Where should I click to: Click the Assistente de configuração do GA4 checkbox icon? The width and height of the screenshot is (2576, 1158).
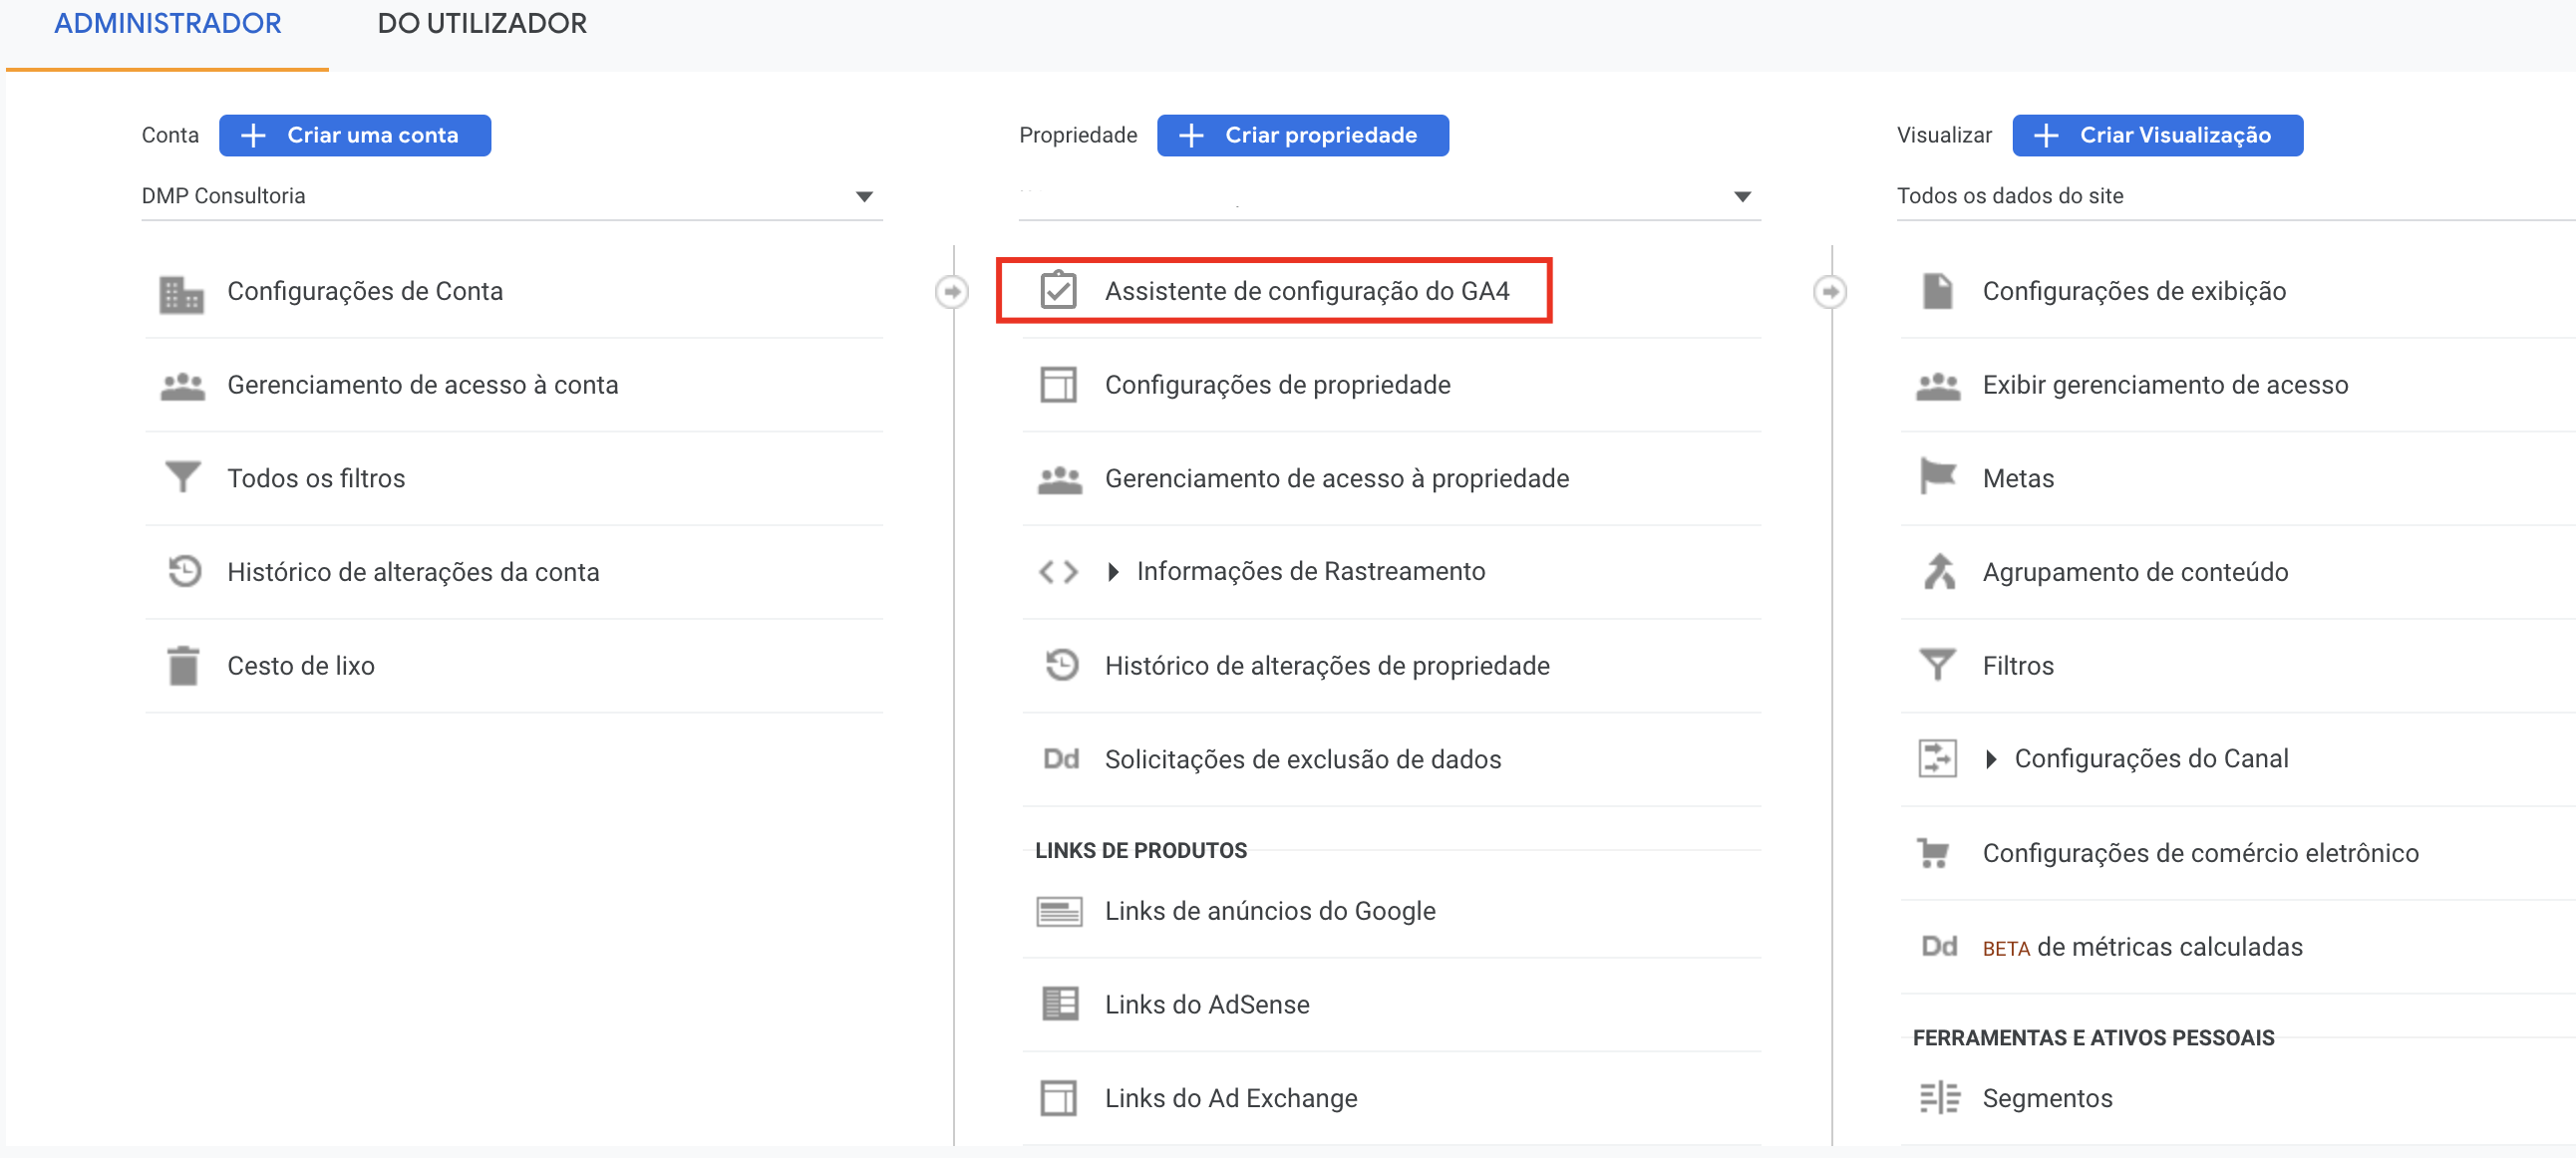coord(1058,291)
